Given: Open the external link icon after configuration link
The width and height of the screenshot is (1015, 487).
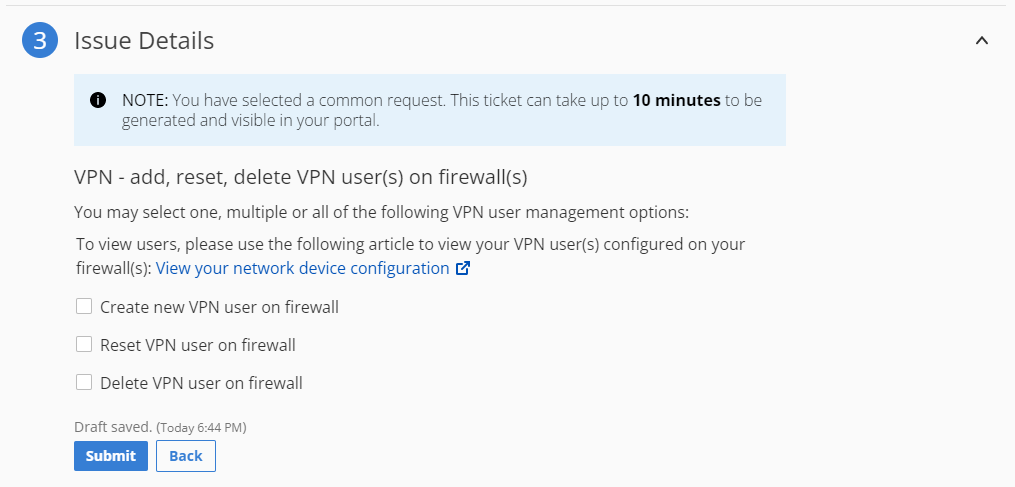Looking at the screenshot, I should coord(462,268).
